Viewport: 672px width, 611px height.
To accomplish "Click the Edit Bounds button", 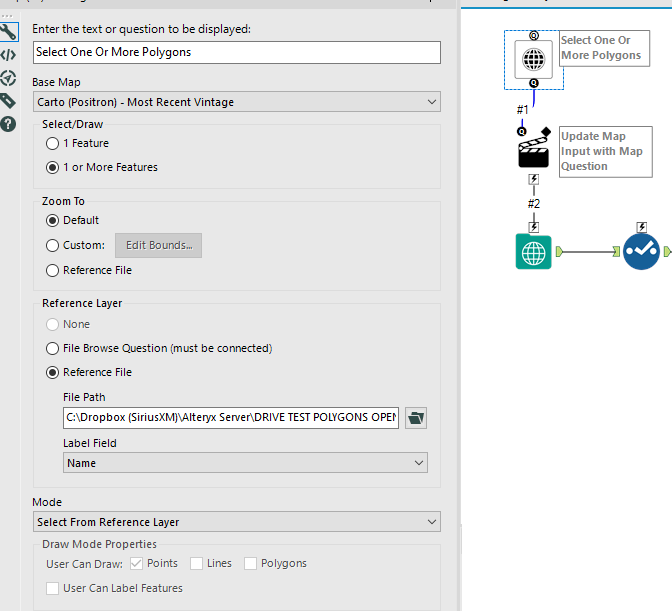I will (158, 246).
